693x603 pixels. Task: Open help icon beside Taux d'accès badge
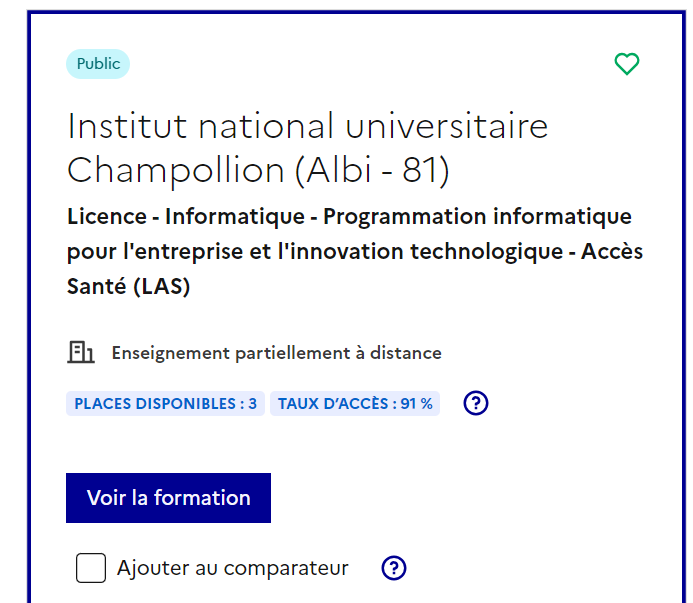477,403
